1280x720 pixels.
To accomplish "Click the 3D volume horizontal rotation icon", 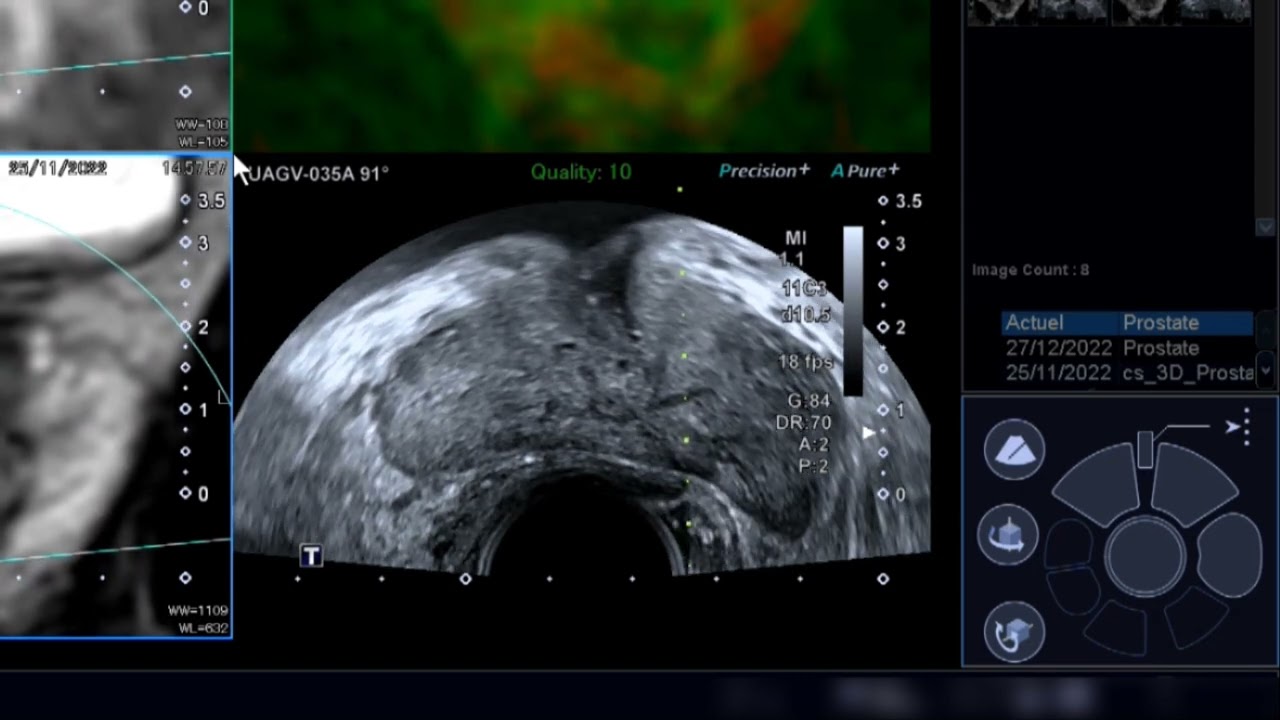I will point(1008,535).
